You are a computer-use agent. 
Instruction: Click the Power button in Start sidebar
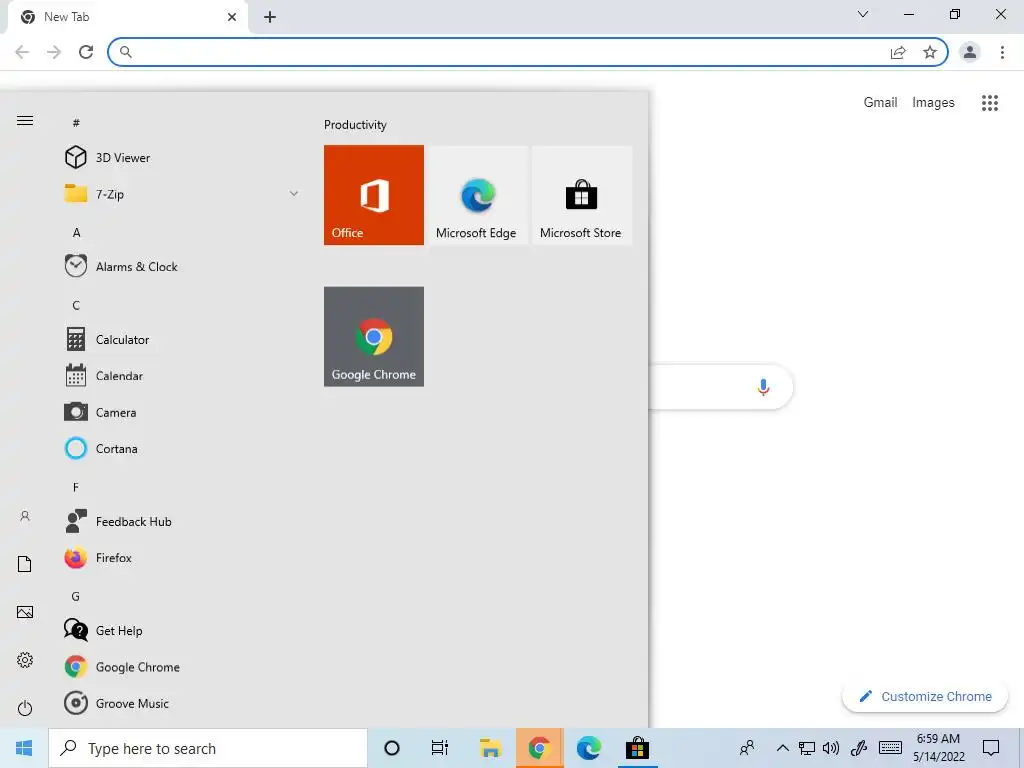click(x=25, y=708)
